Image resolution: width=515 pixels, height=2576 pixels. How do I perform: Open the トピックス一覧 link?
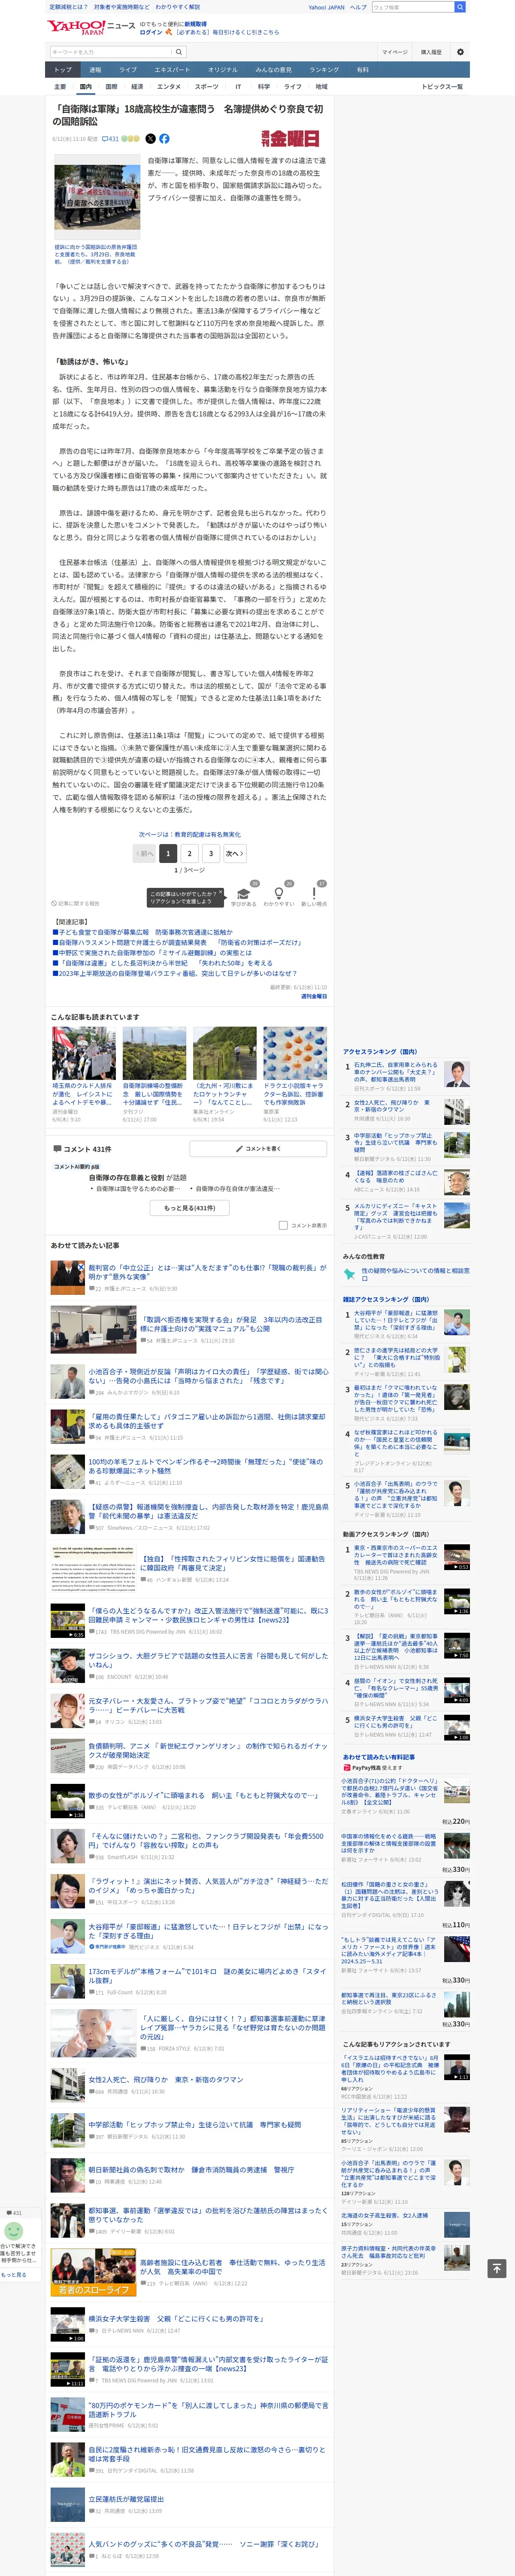pos(442,87)
